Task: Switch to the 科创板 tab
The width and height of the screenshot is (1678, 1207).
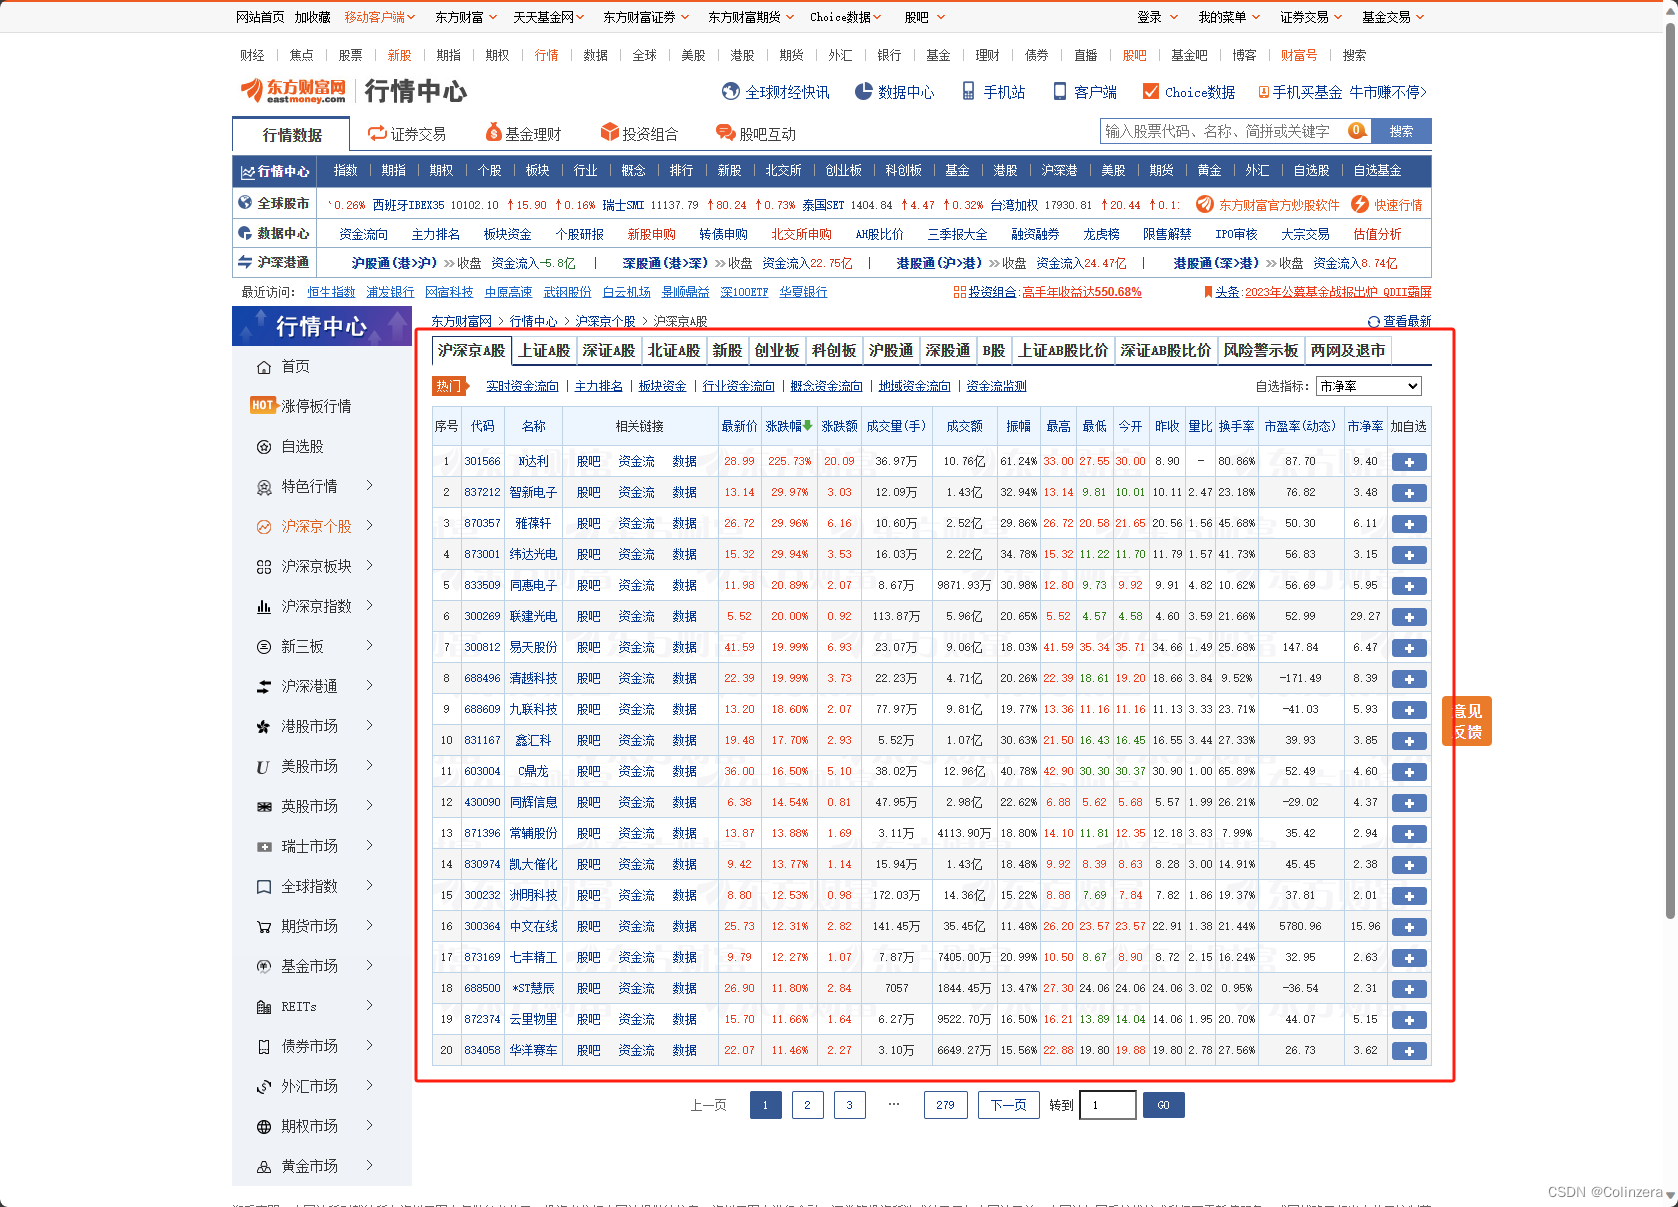Action: 834,351
